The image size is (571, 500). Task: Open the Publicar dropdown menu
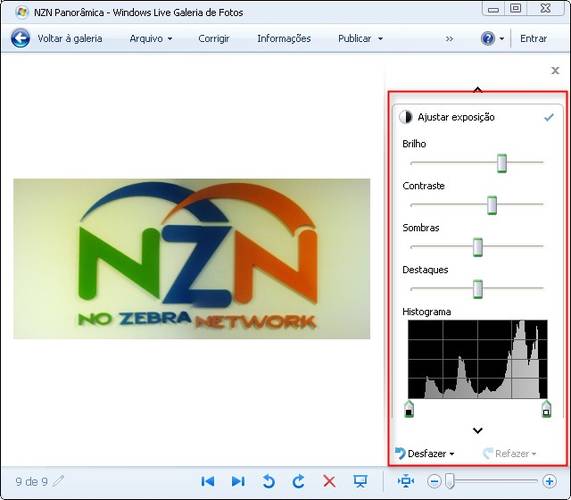tap(361, 39)
